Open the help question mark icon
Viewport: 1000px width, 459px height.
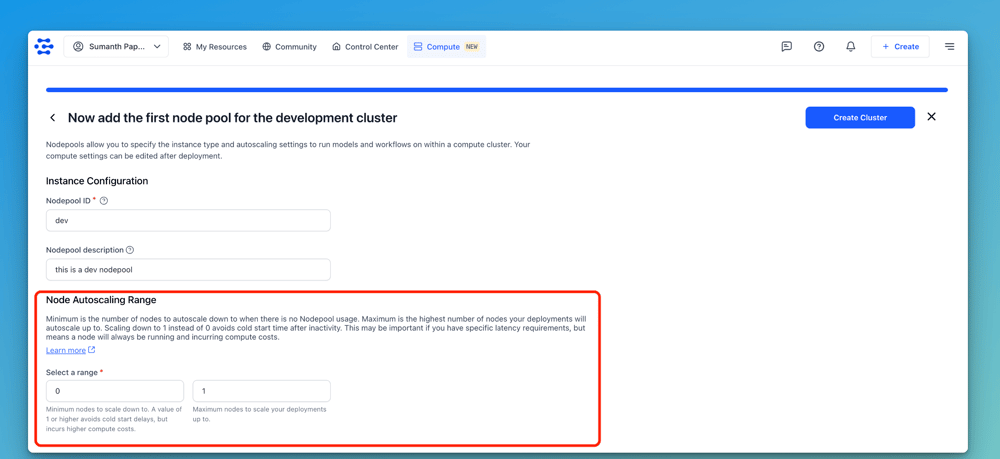(x=819, y=47)
